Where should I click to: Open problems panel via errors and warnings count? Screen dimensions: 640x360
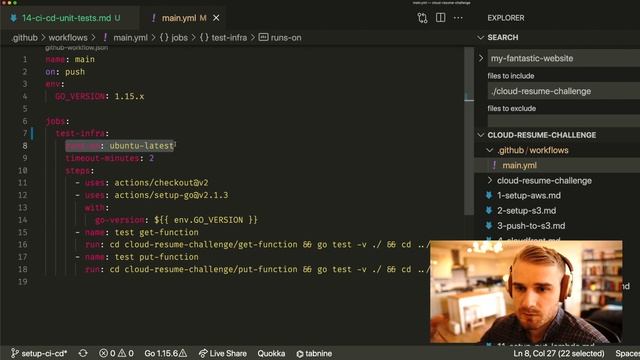[x=116, y=353]
